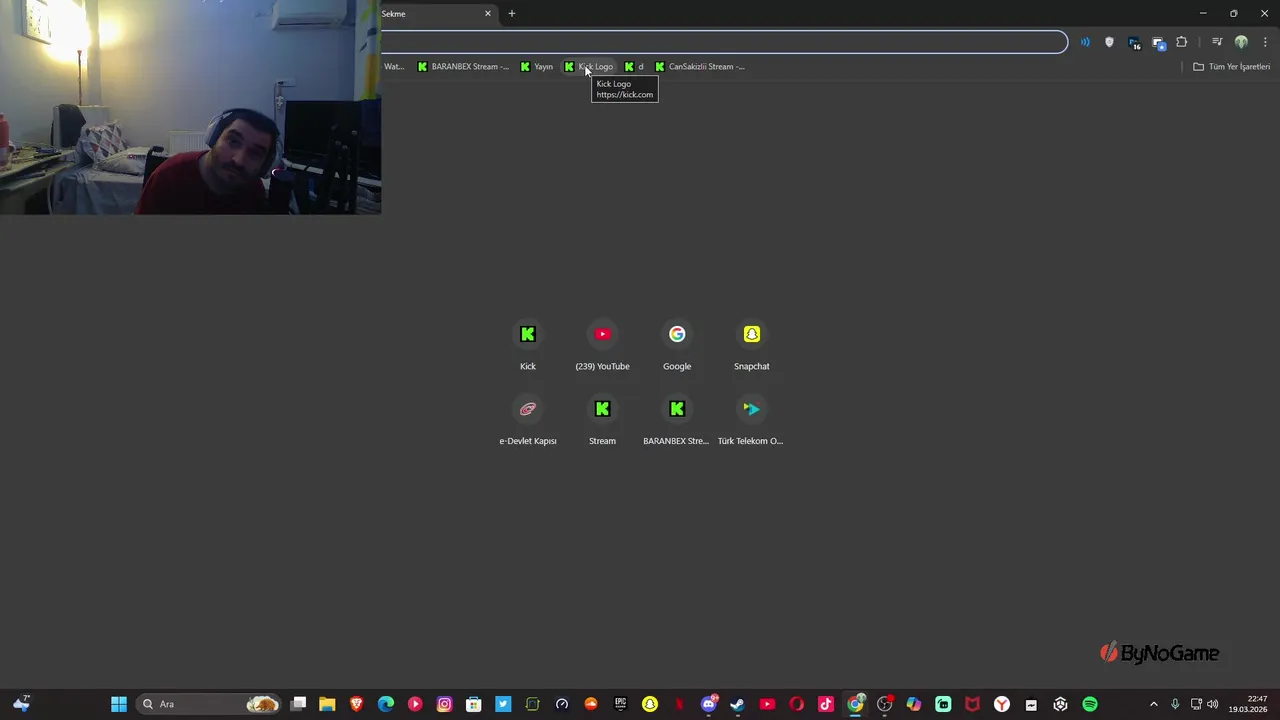Open the Google shortcut tile
The width and height of the screenshot is (1280, 720).
(677, 345)
